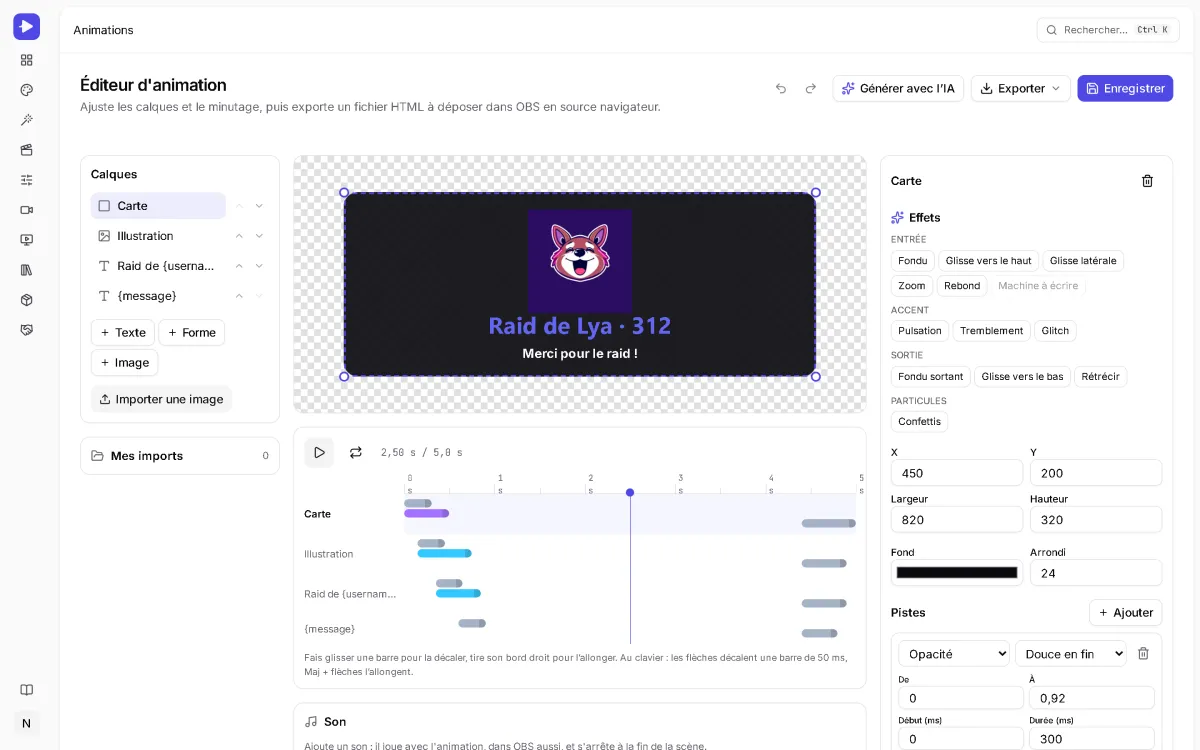Screen dimensions: 1200x750
Task: Click the timeline playhead marker
Action: [x=630, y=492]
